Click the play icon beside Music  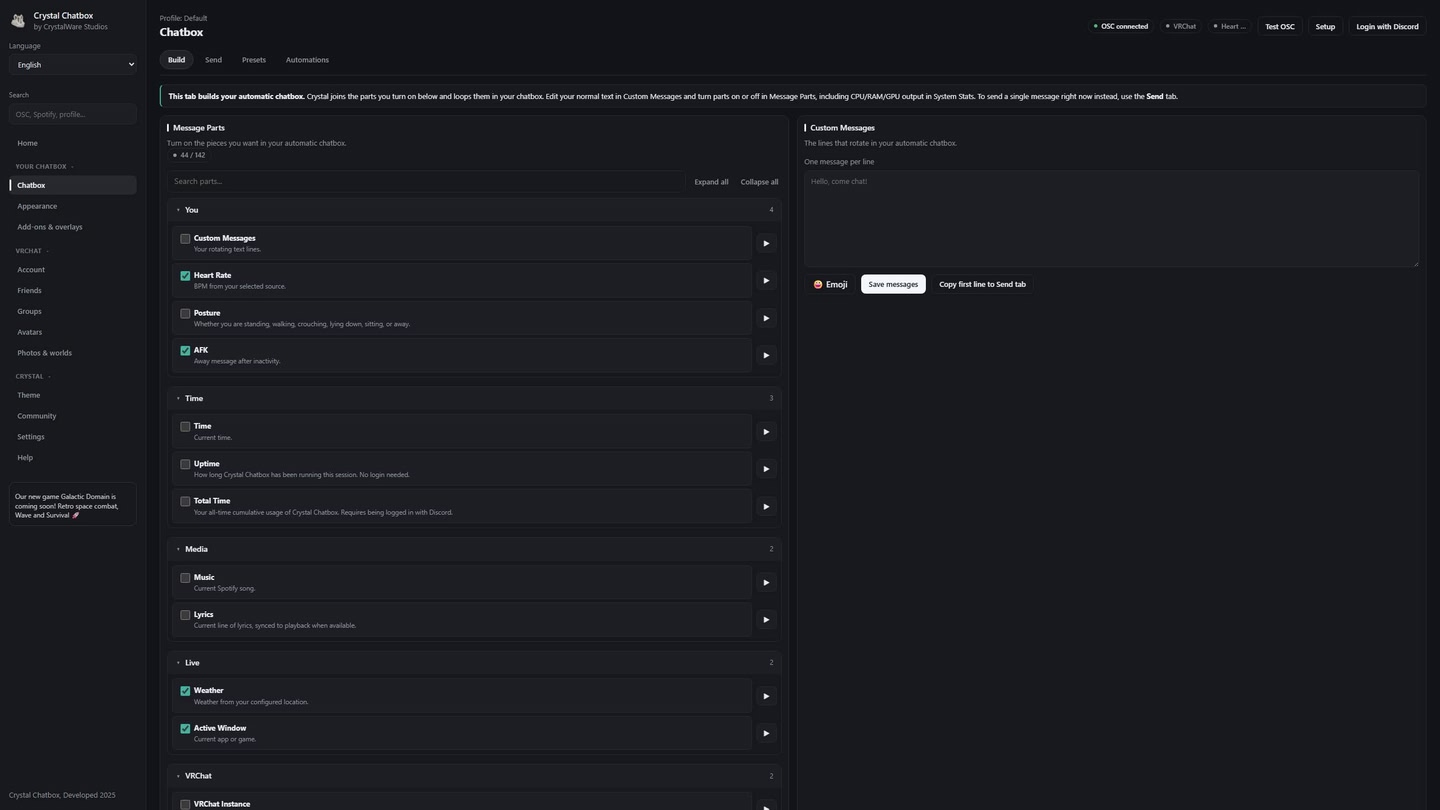click(x=766, y=583)
